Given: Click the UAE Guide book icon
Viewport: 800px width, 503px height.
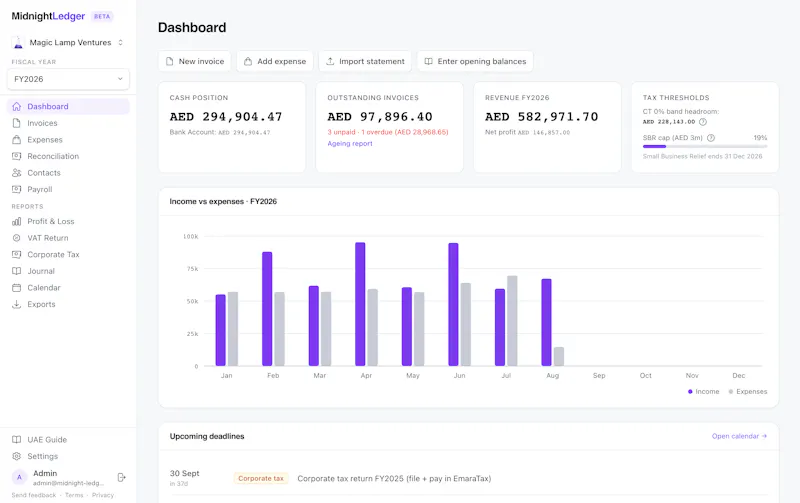Looking at the screenshot, I should 16,439.
